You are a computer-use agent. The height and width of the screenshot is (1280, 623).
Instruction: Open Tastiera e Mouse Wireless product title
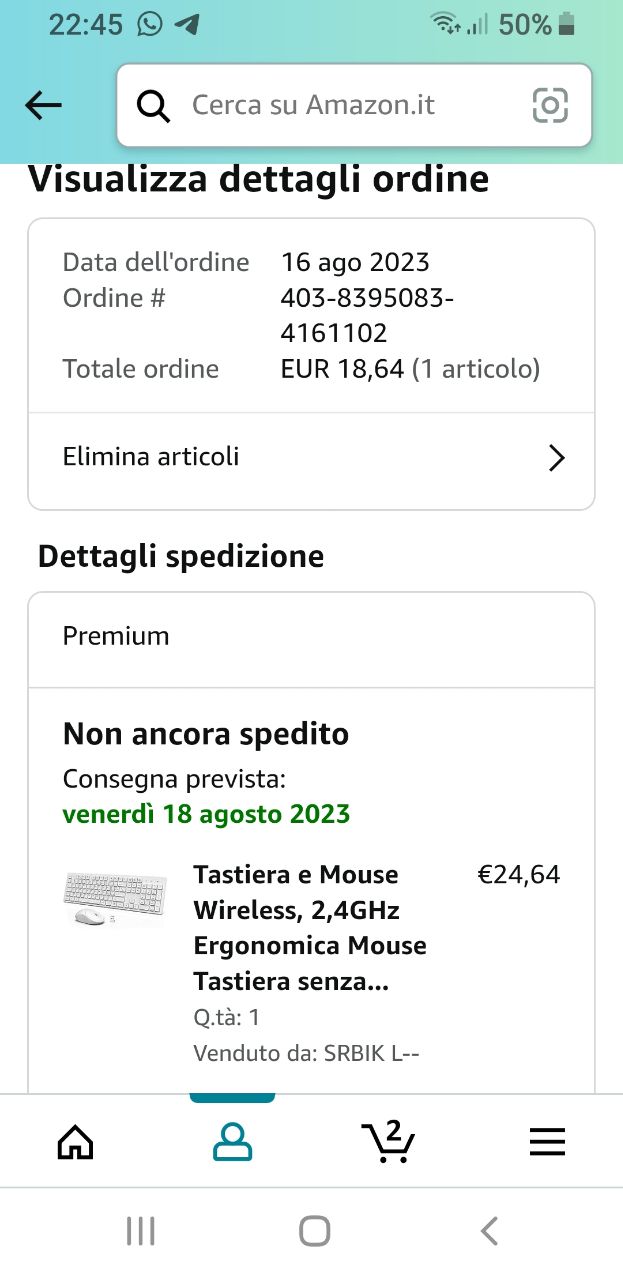(309, 928)
